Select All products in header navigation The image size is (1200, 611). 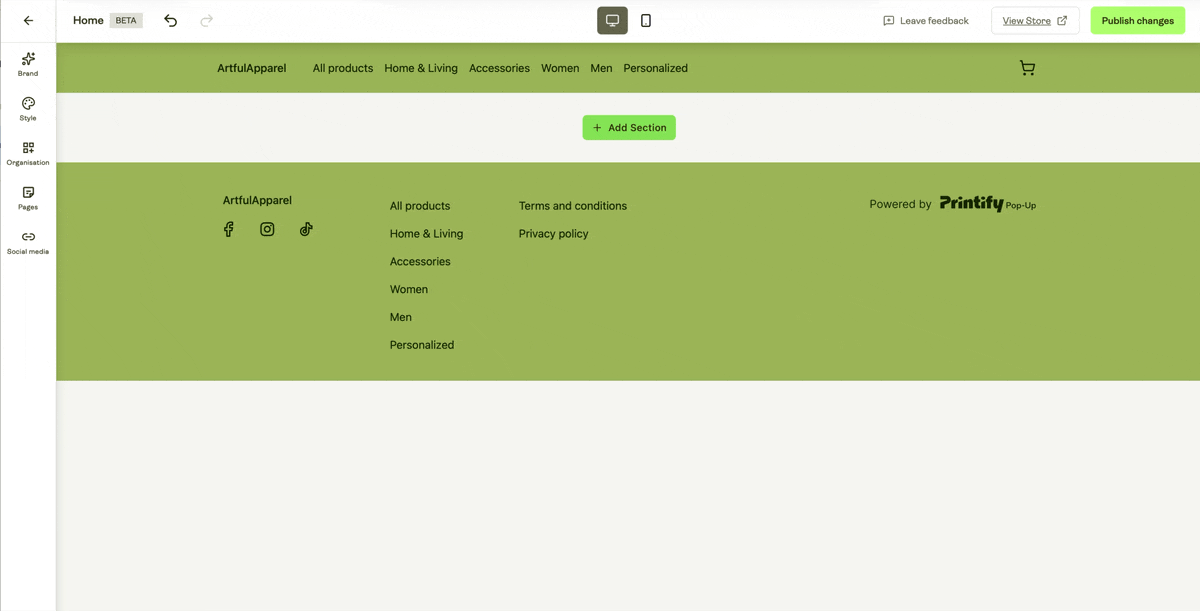(x=343, y=68)
